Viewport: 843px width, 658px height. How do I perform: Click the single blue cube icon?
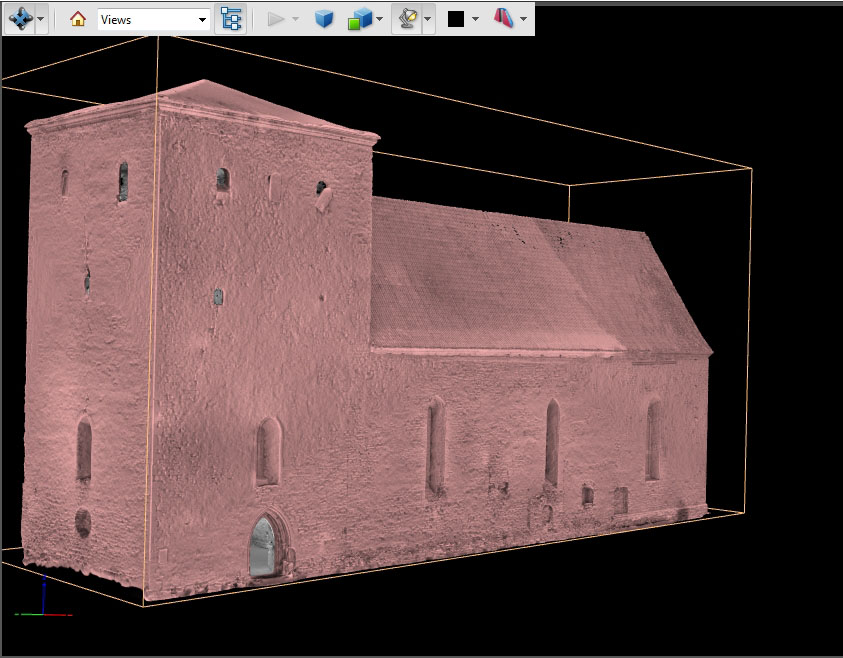click(x=324, y=19)
